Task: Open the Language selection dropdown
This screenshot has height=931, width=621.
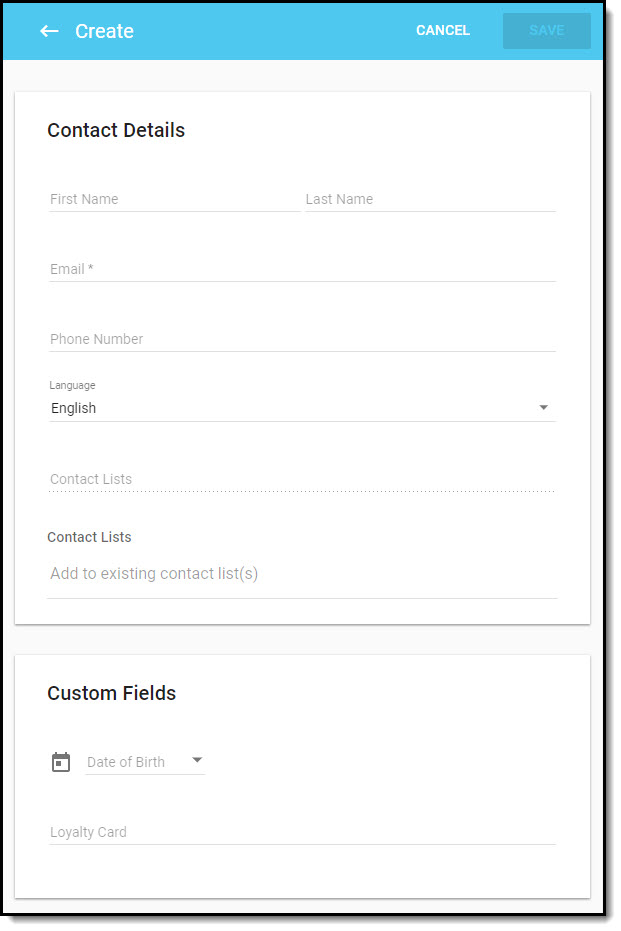Action: (300, 407)
